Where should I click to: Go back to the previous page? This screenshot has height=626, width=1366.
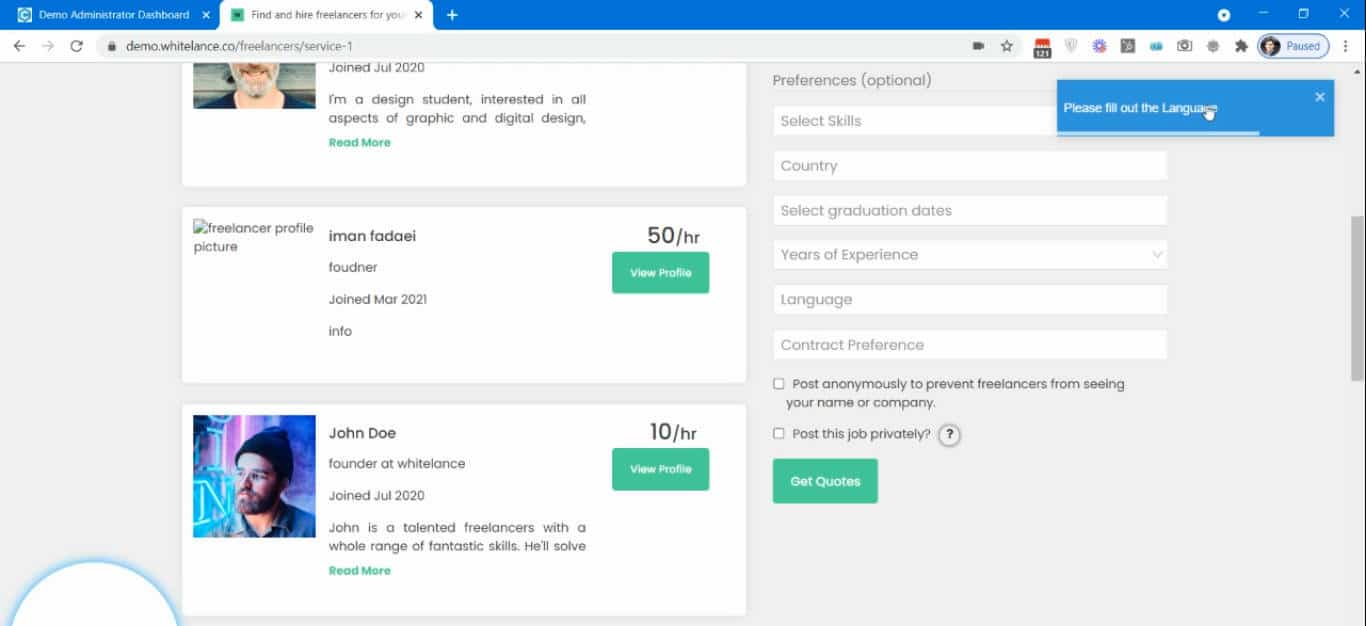pos(19,46)
